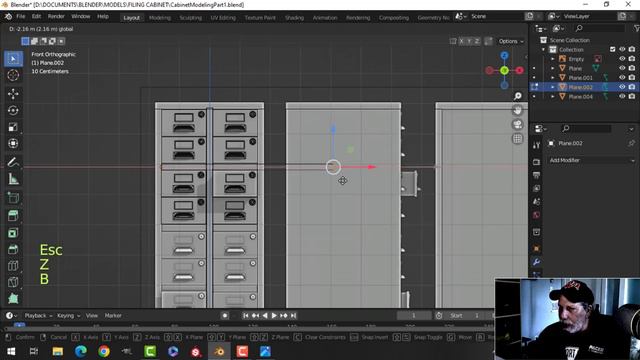
Task: Select the Add Cube tool
Action: (x=13, y=198)
